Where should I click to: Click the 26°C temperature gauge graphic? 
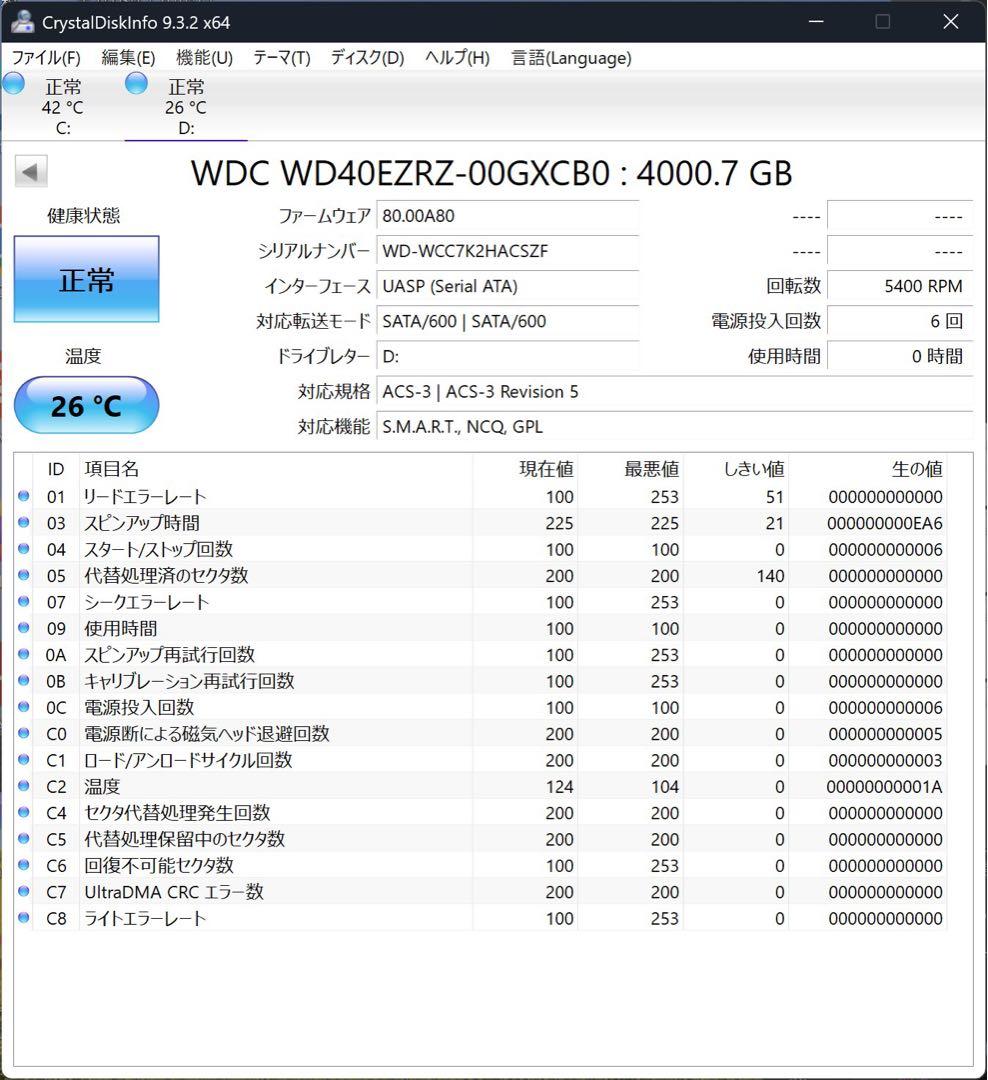(86, 405)
